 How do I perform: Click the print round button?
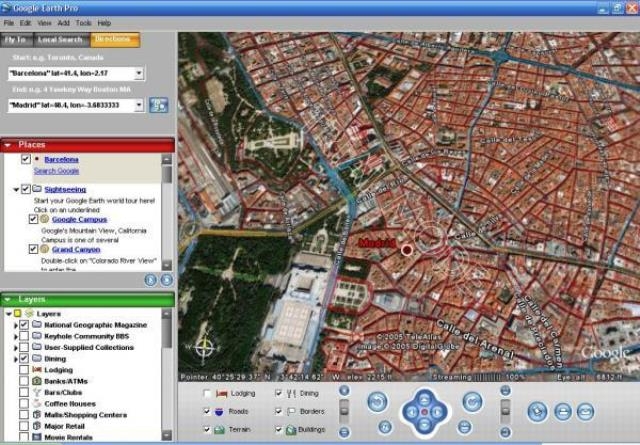click(563, 412)
